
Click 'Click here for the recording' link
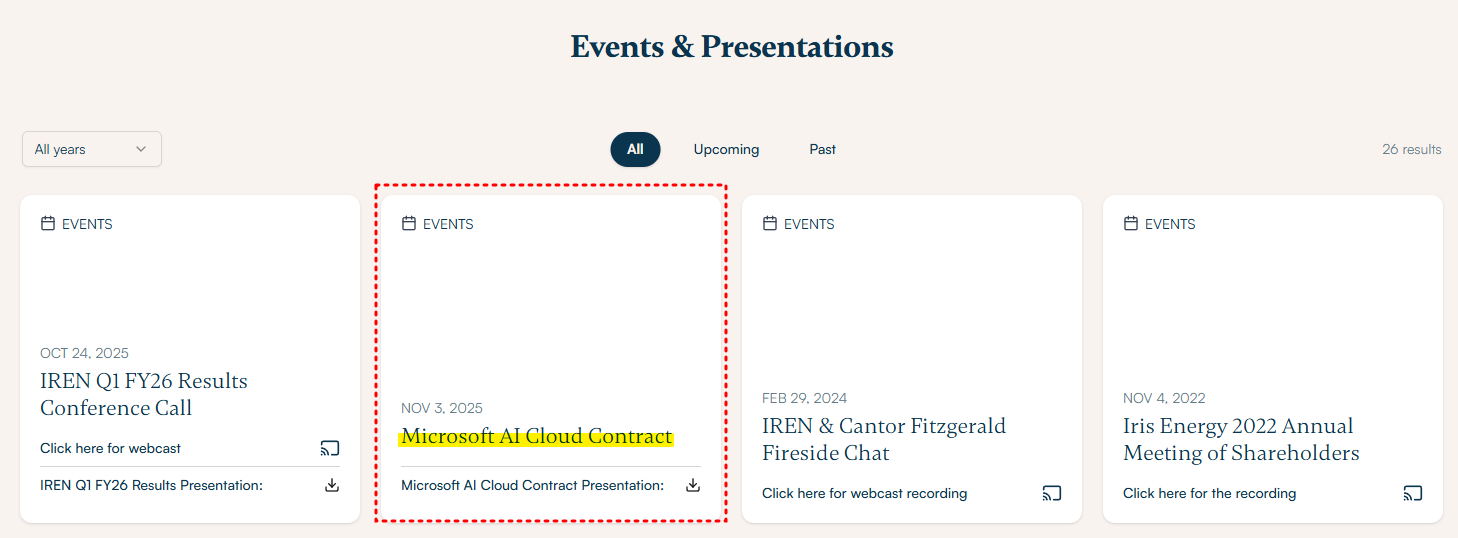1209,493
